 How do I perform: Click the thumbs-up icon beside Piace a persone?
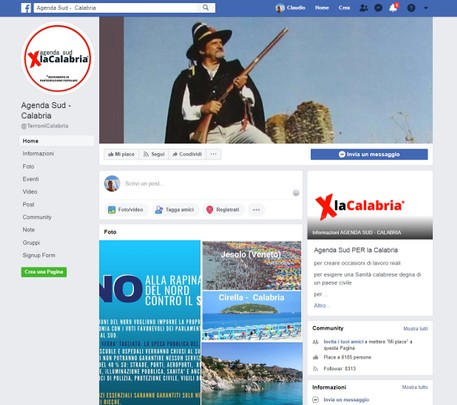(315, 357)
